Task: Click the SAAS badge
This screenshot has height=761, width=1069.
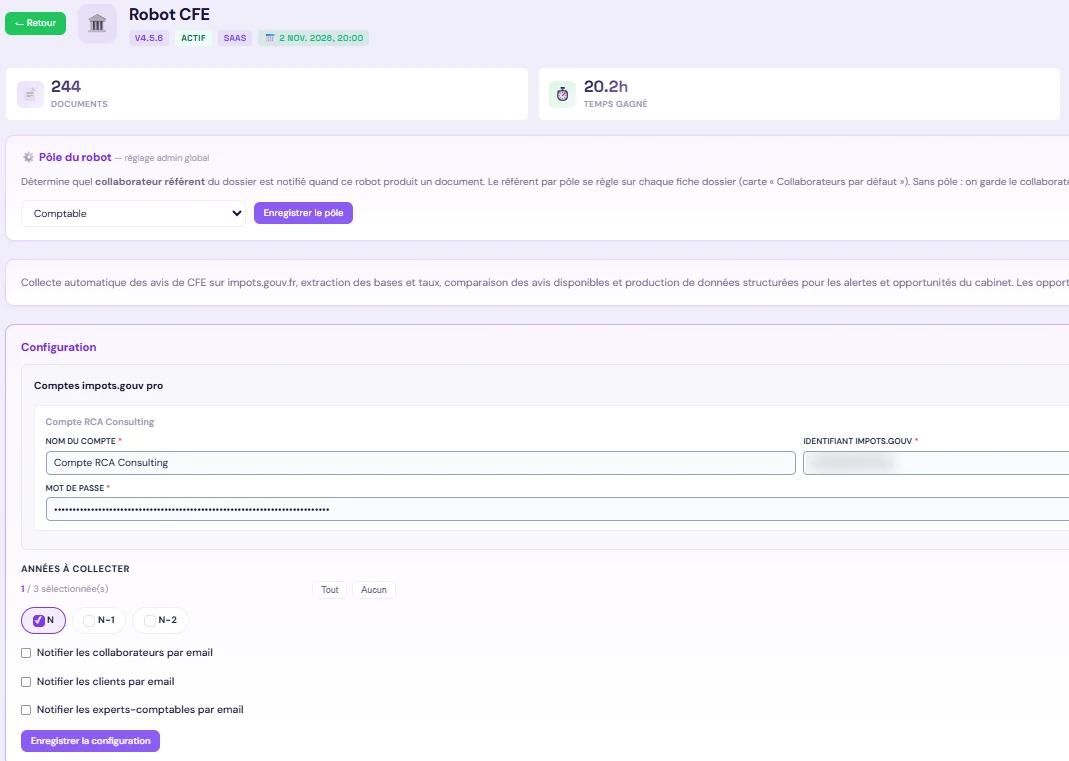Action: (235, 38)
